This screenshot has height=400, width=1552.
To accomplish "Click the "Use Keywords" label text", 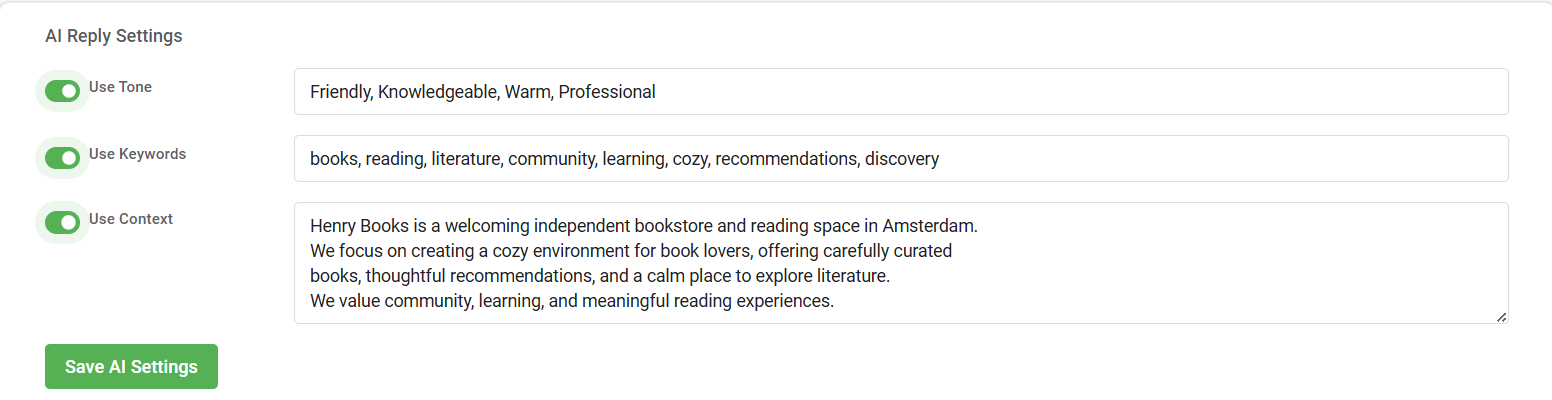I will pos(137,154).
